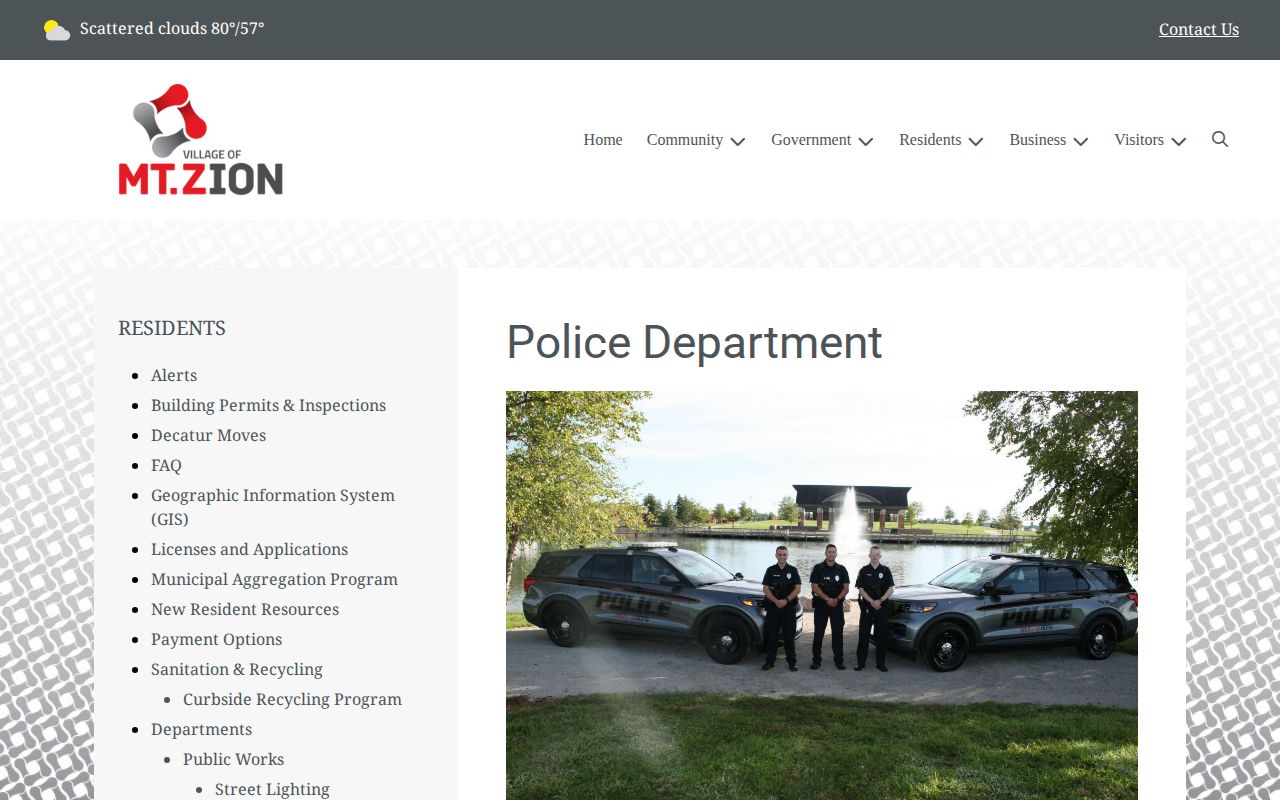Click the weather cloud icon
1280x800 pixels.
click(x=57, y=30)
